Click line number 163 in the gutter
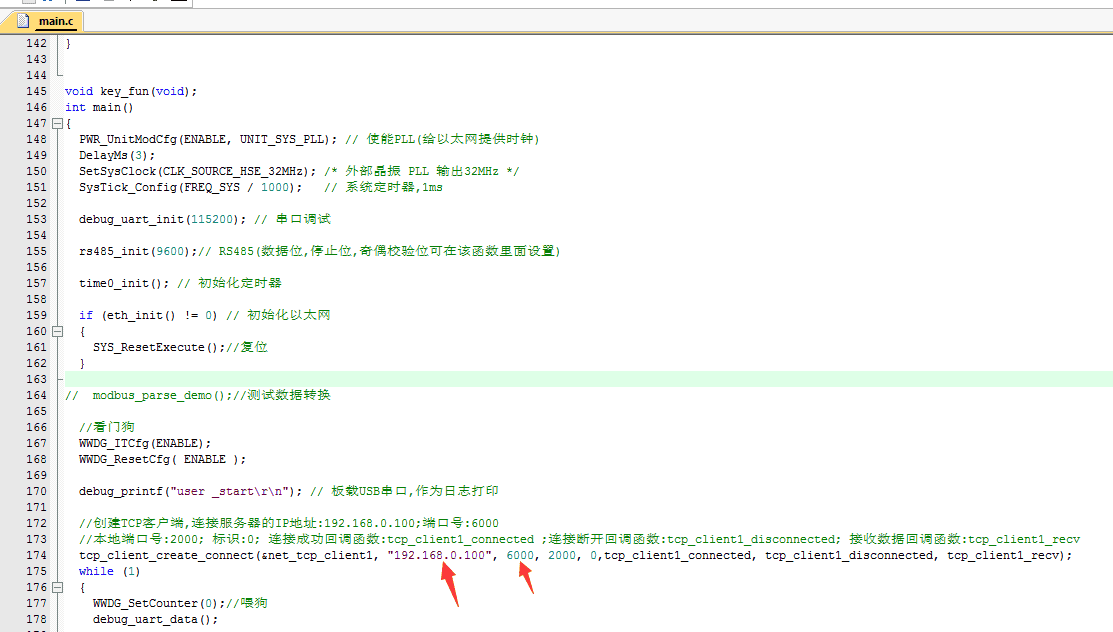The height and width of the screenshot is (632, 1113). pyautogui.click(x=36, y=379)
